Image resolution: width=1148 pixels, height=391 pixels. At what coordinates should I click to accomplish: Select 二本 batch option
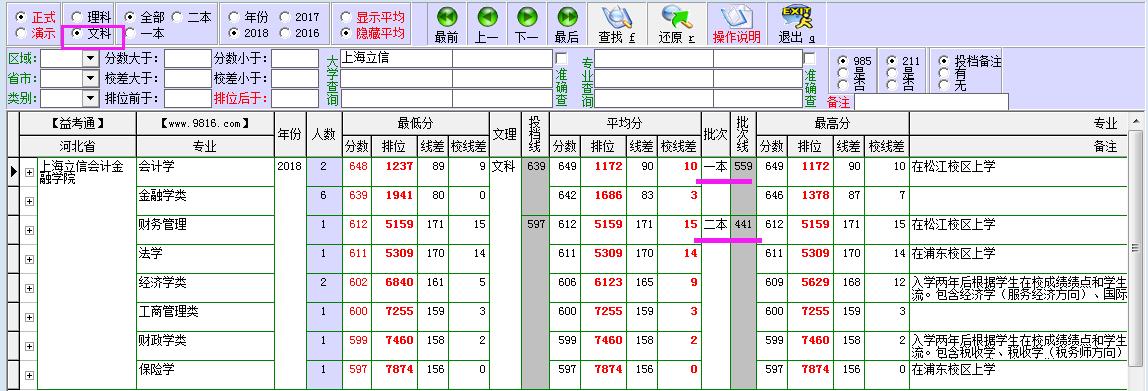click(x=176, y=17)
